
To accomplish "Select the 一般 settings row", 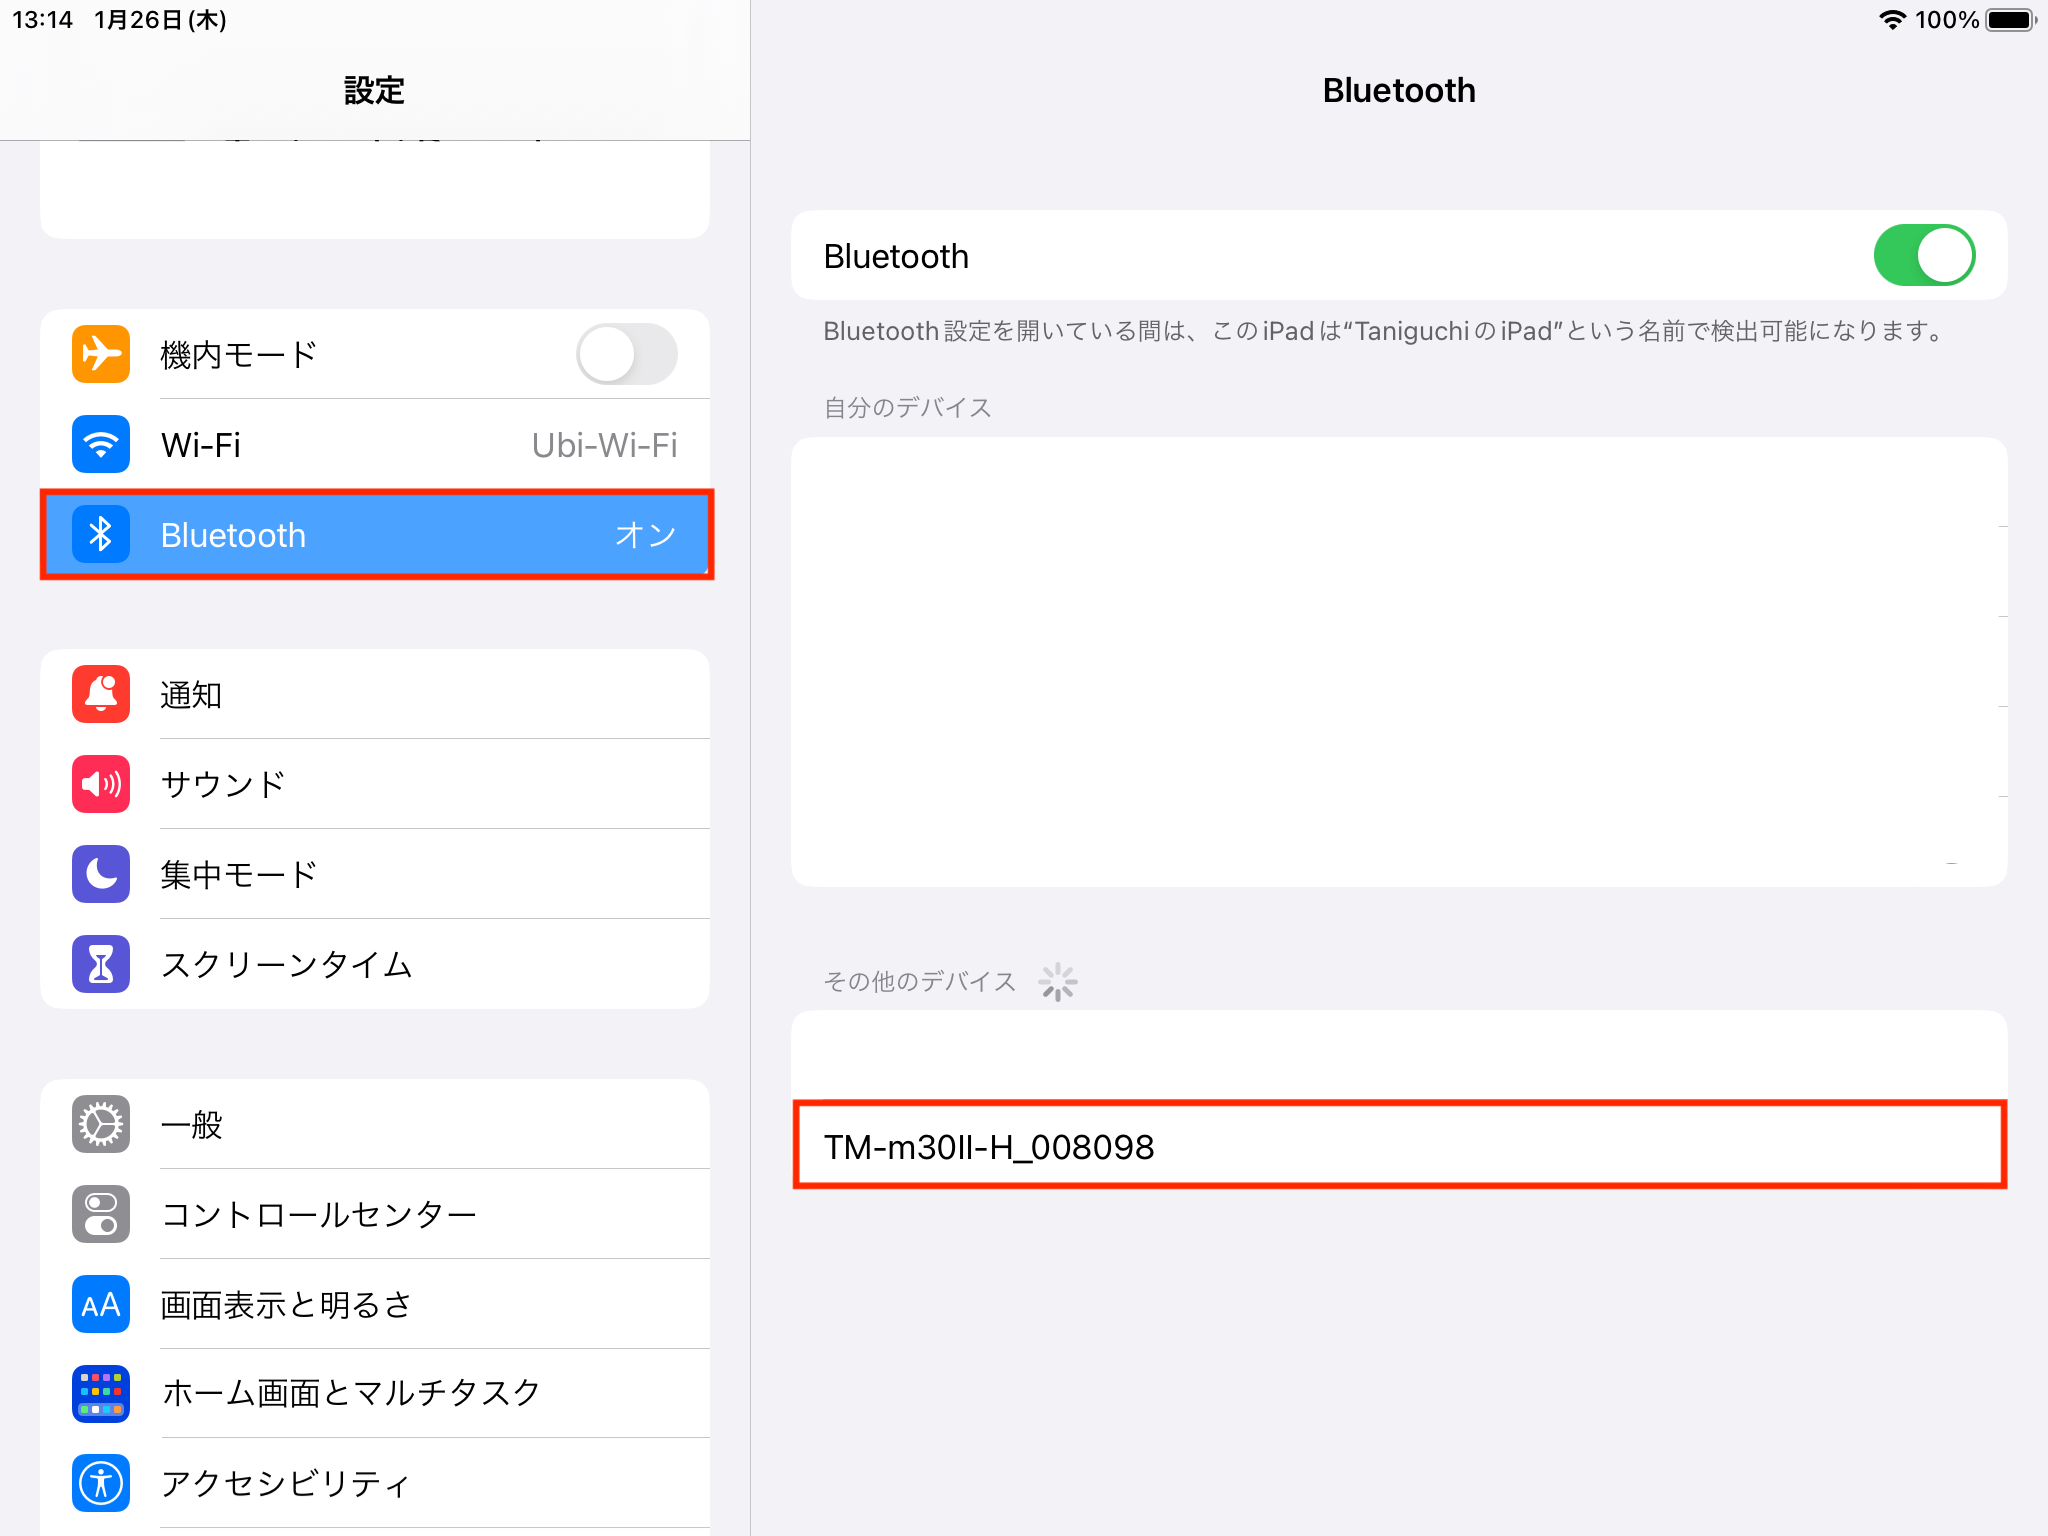I will click(x=375, y=1124).
